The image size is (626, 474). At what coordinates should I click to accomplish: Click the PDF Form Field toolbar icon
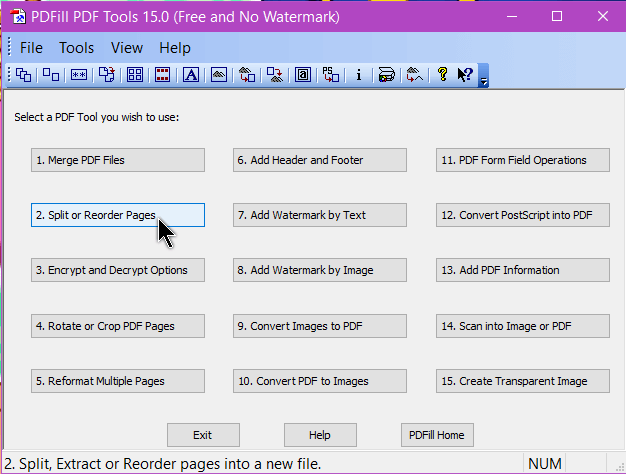[303, 75]
